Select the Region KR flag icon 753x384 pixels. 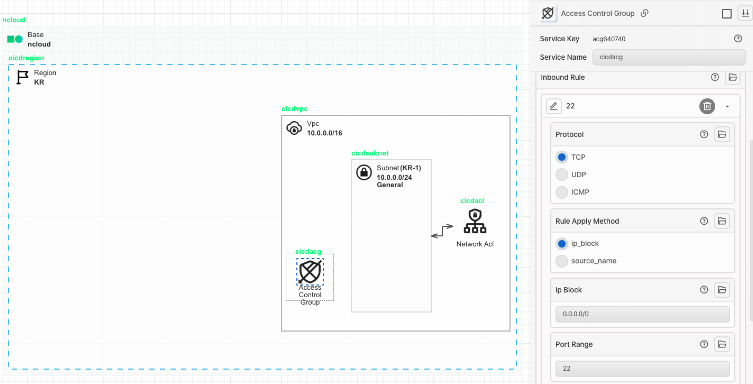click(x=22, y=77)
